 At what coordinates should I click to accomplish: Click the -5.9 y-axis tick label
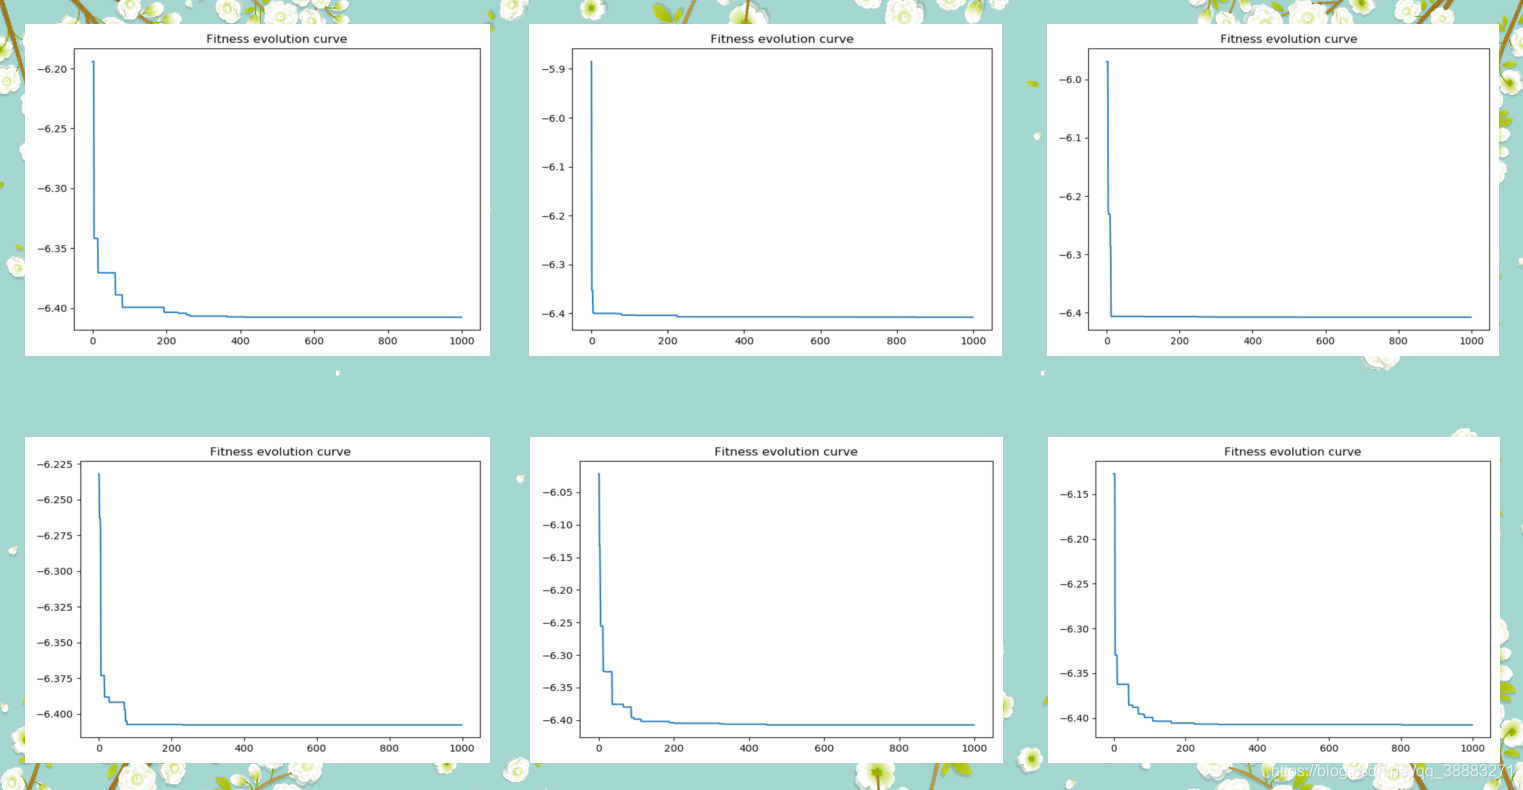[x=555, y=69]
